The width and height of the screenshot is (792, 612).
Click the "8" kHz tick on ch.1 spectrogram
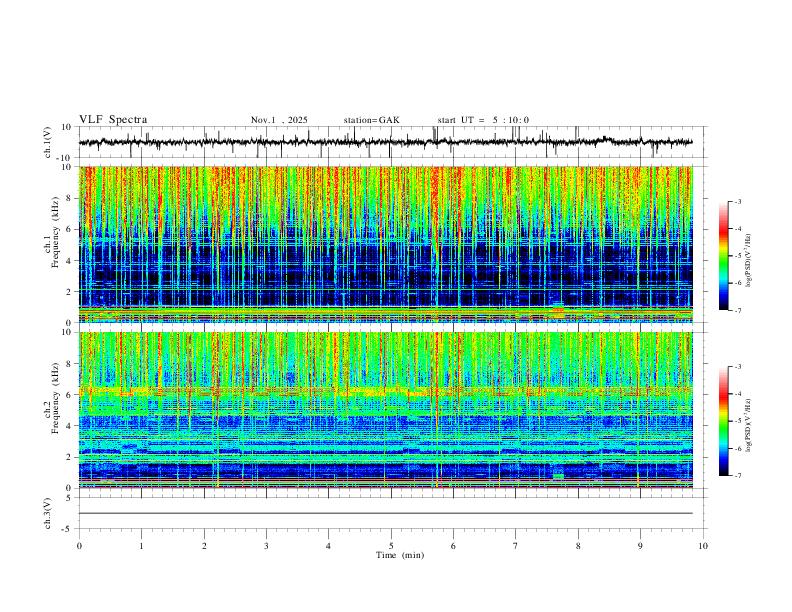(x=69, y=198)
